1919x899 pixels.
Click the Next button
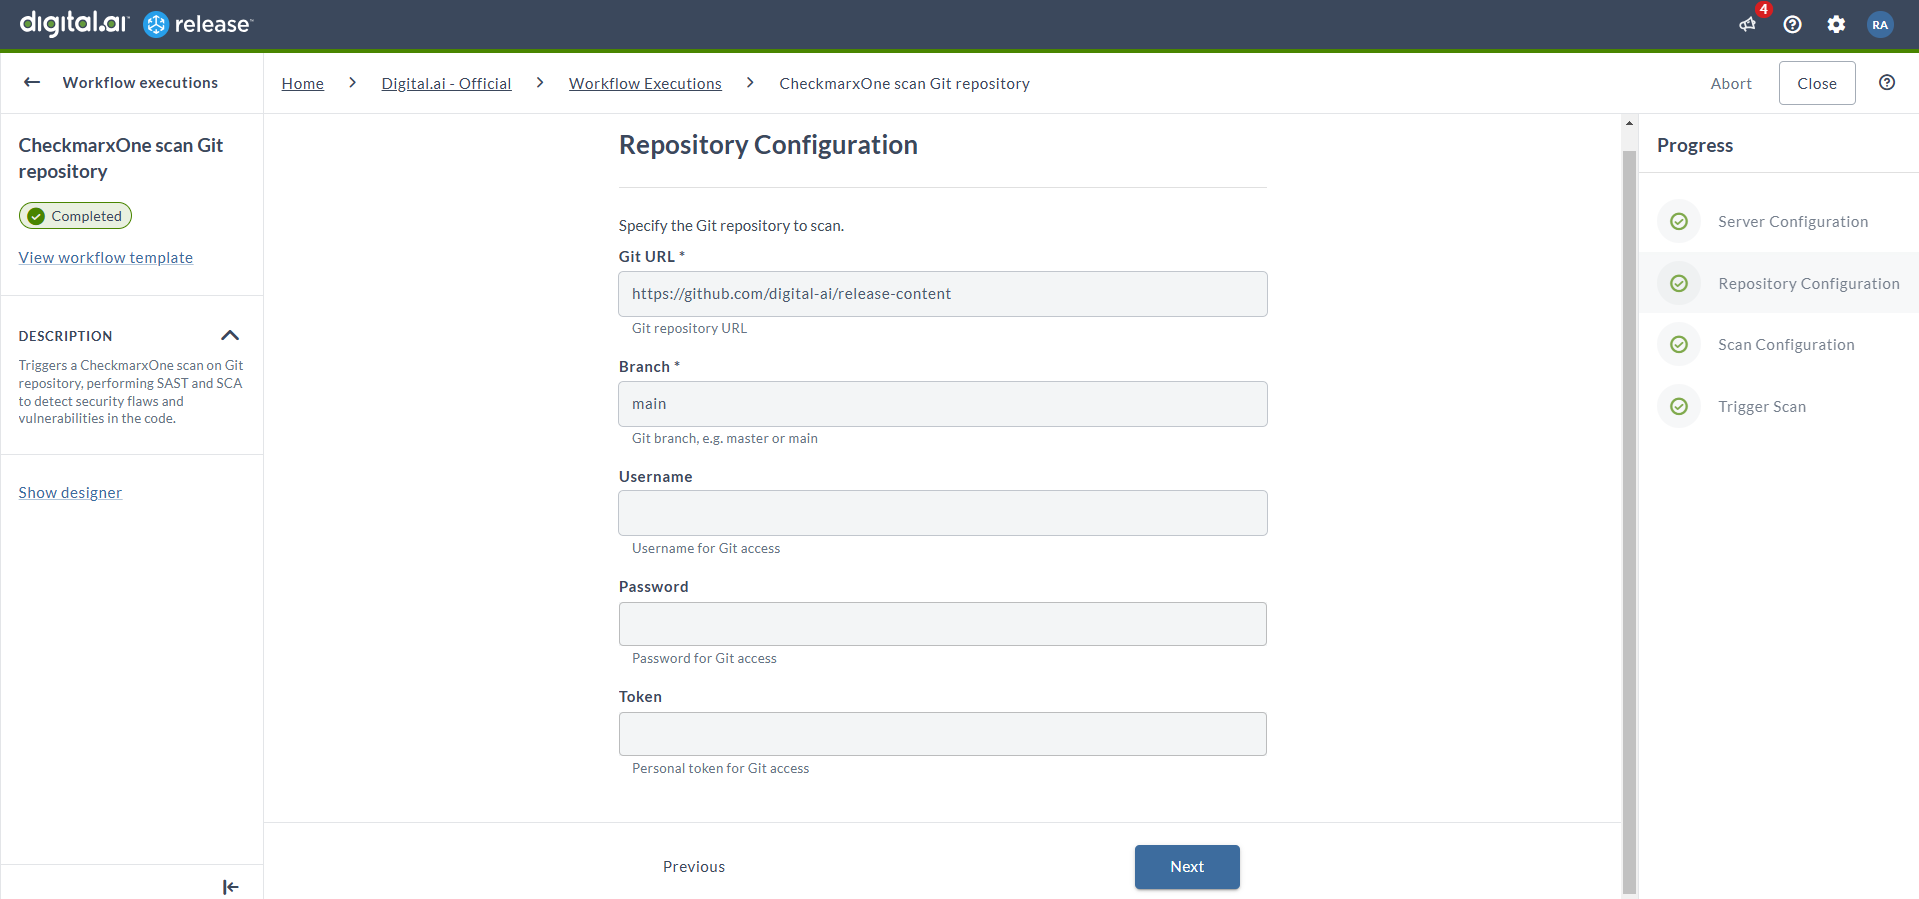coord(1187,867)
